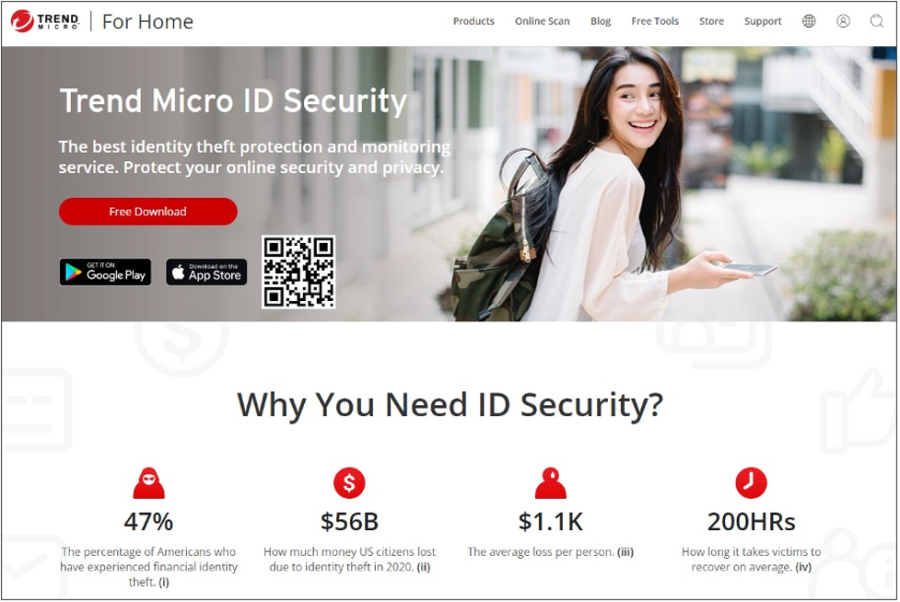Image resolution: width=900 pixels, height=602 pixels.
Task: Open the Products menu
Action: 474,21
